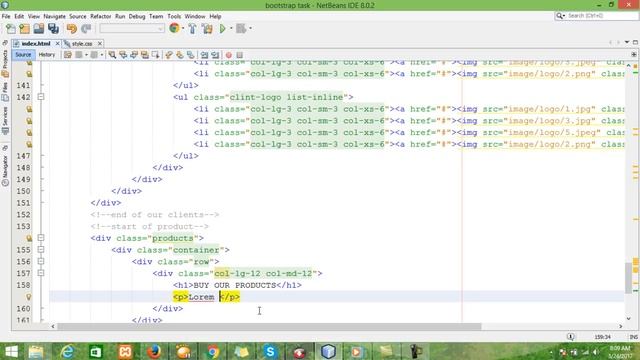Collapse code fold at line 157
The width and height of the screenshot is (640, 360).
click(41, 273)
